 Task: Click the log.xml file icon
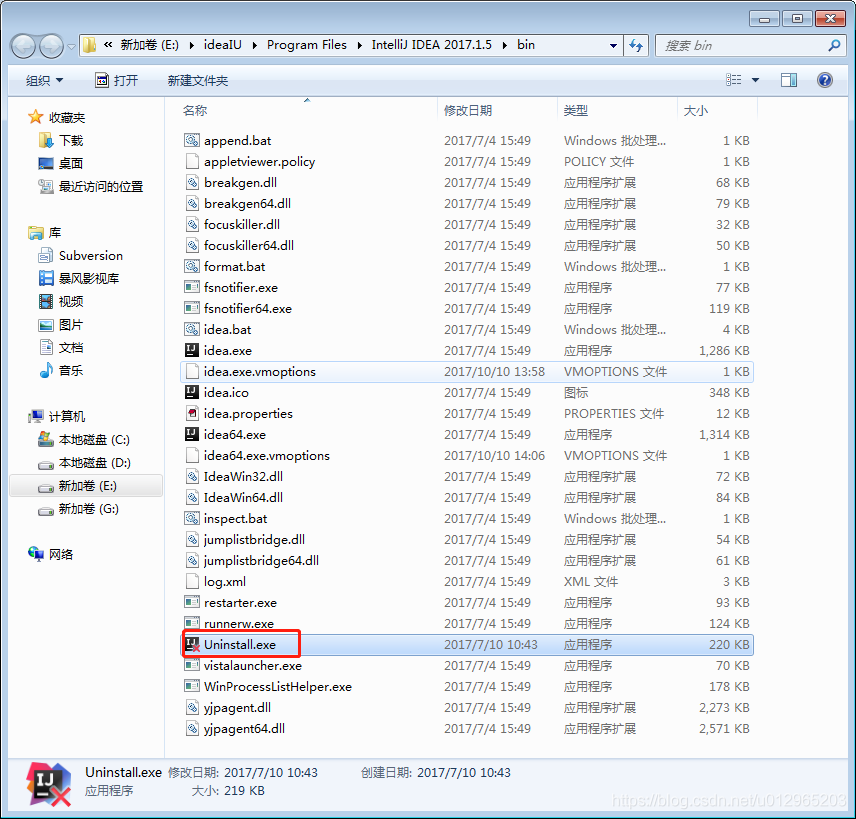tap(192, 581)
